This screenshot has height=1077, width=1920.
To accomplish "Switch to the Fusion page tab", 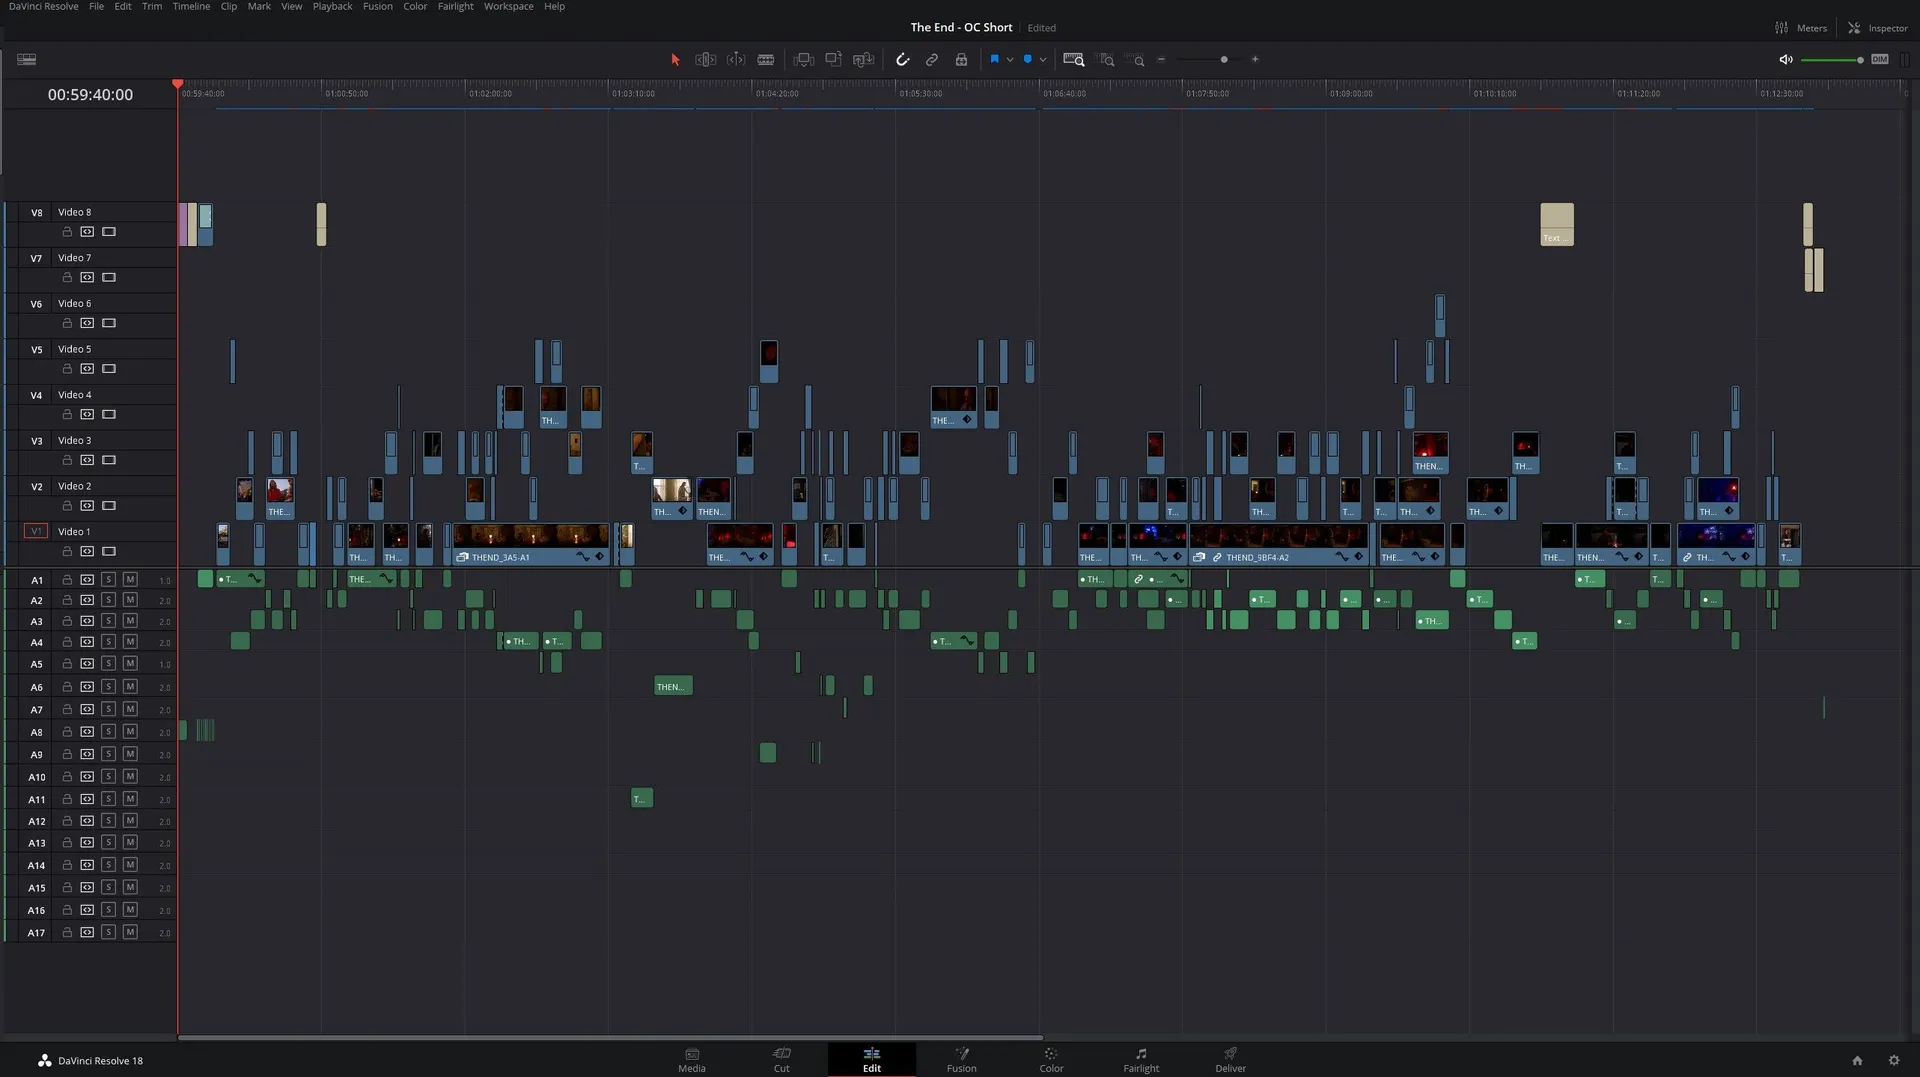I will click(961, 1060).
